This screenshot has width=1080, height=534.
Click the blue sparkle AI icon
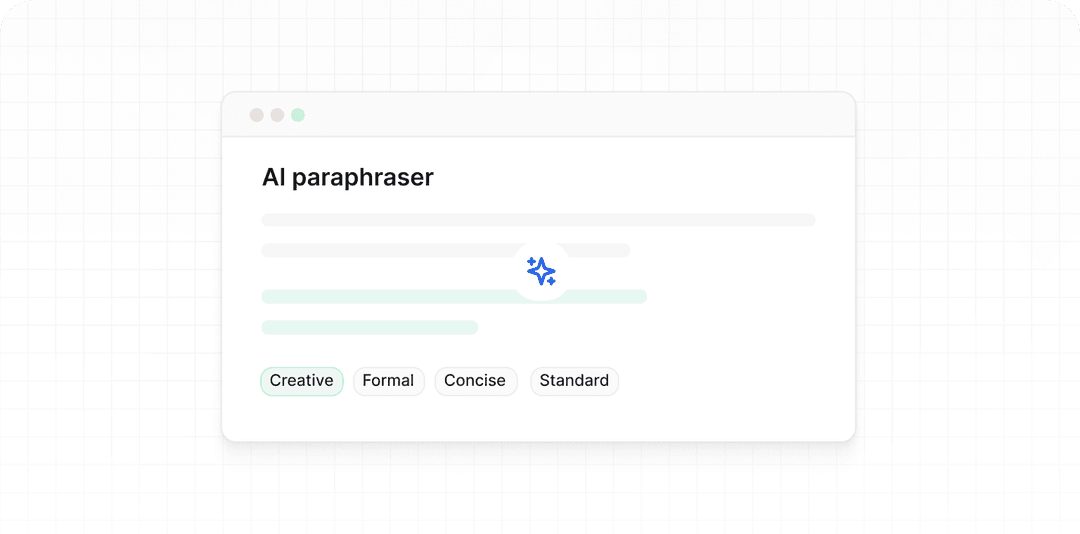[541, 271]
